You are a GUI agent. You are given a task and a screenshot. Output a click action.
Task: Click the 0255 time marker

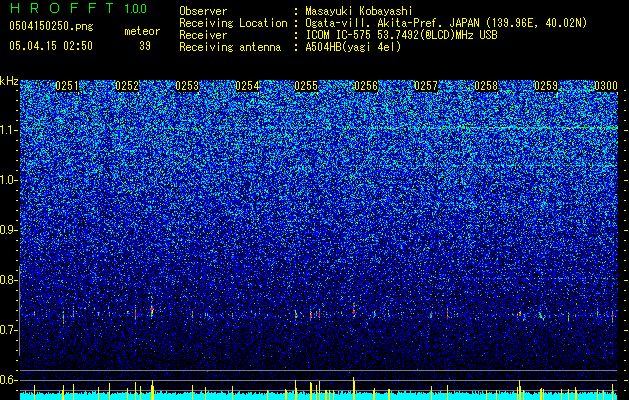(x=306, y=86)
